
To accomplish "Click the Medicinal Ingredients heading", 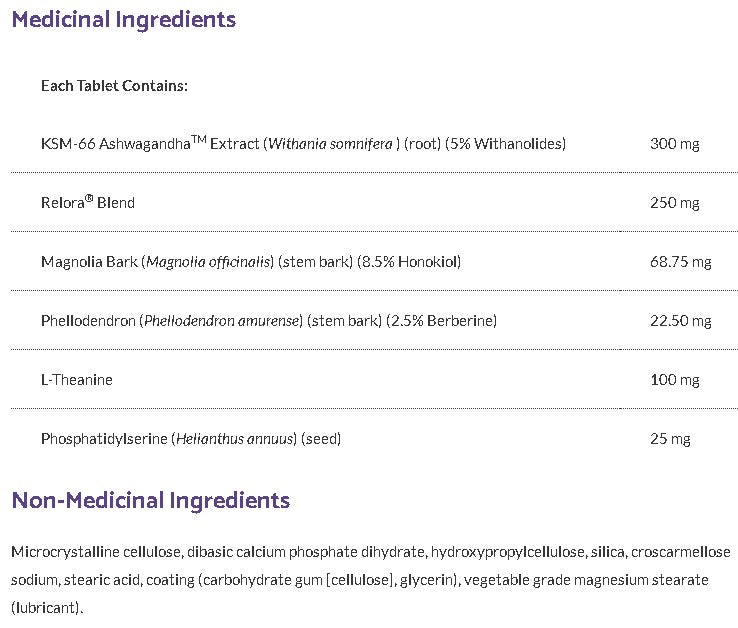I will click(124, 19).
